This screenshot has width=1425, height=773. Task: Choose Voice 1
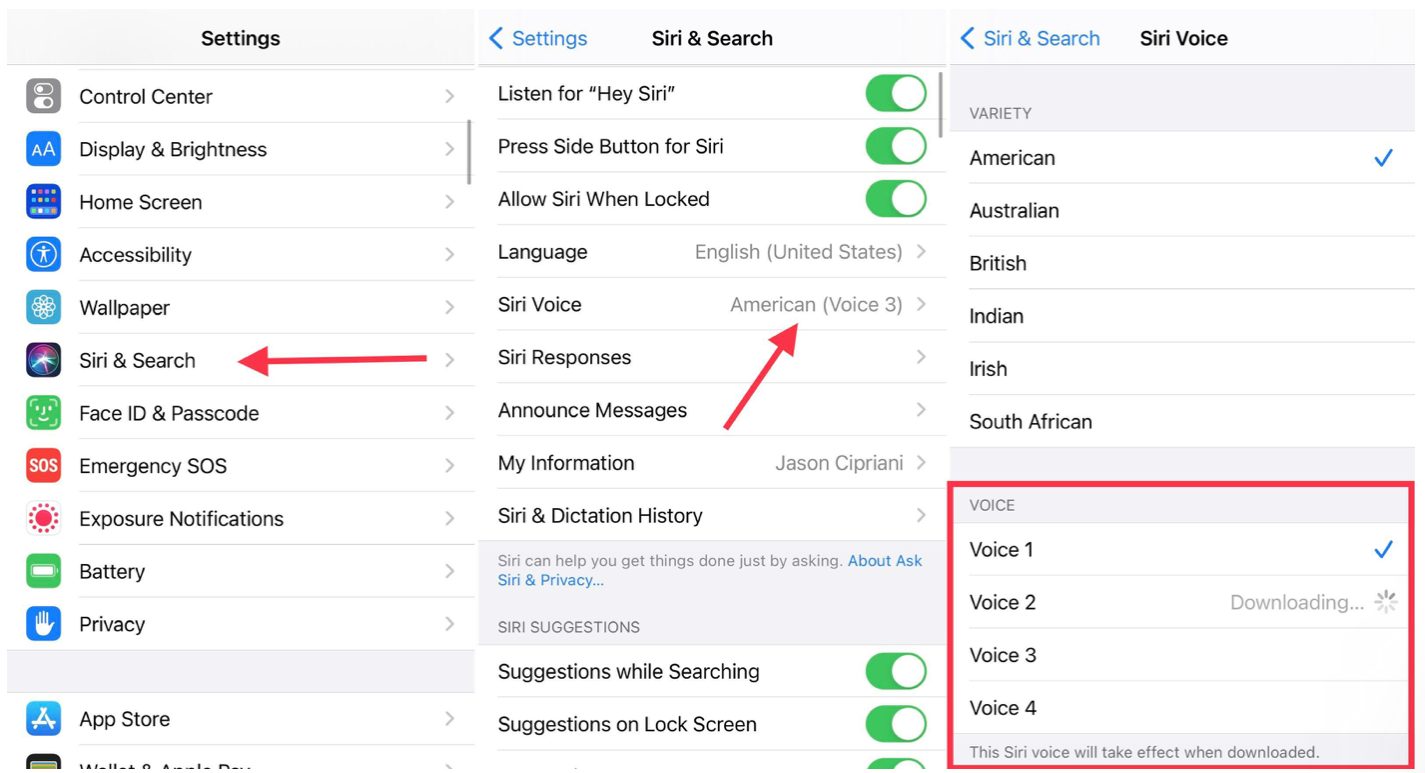click(x=1183, y=550)
